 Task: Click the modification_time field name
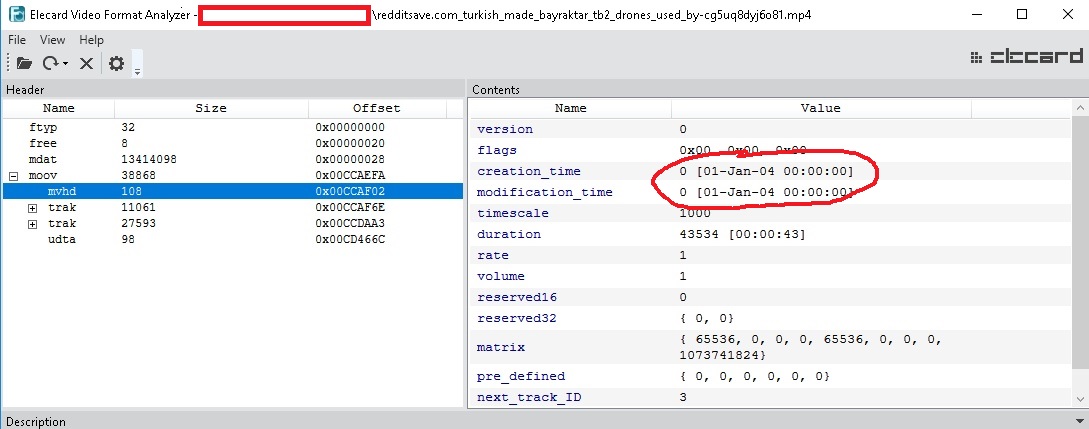[x=544, y=192]
